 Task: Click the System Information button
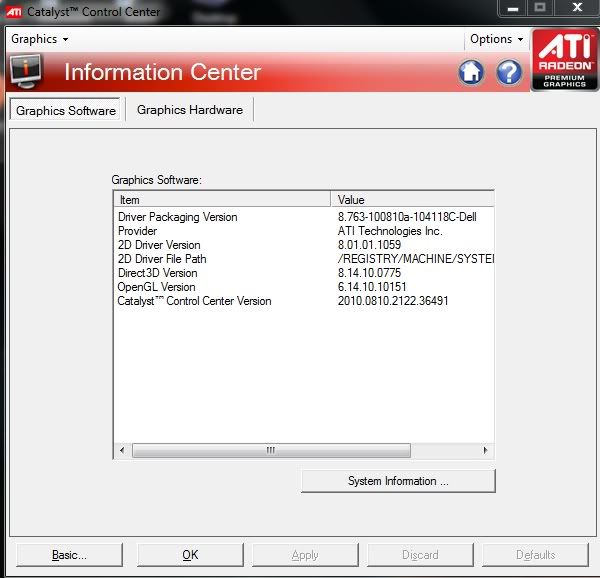coord(398,481)
